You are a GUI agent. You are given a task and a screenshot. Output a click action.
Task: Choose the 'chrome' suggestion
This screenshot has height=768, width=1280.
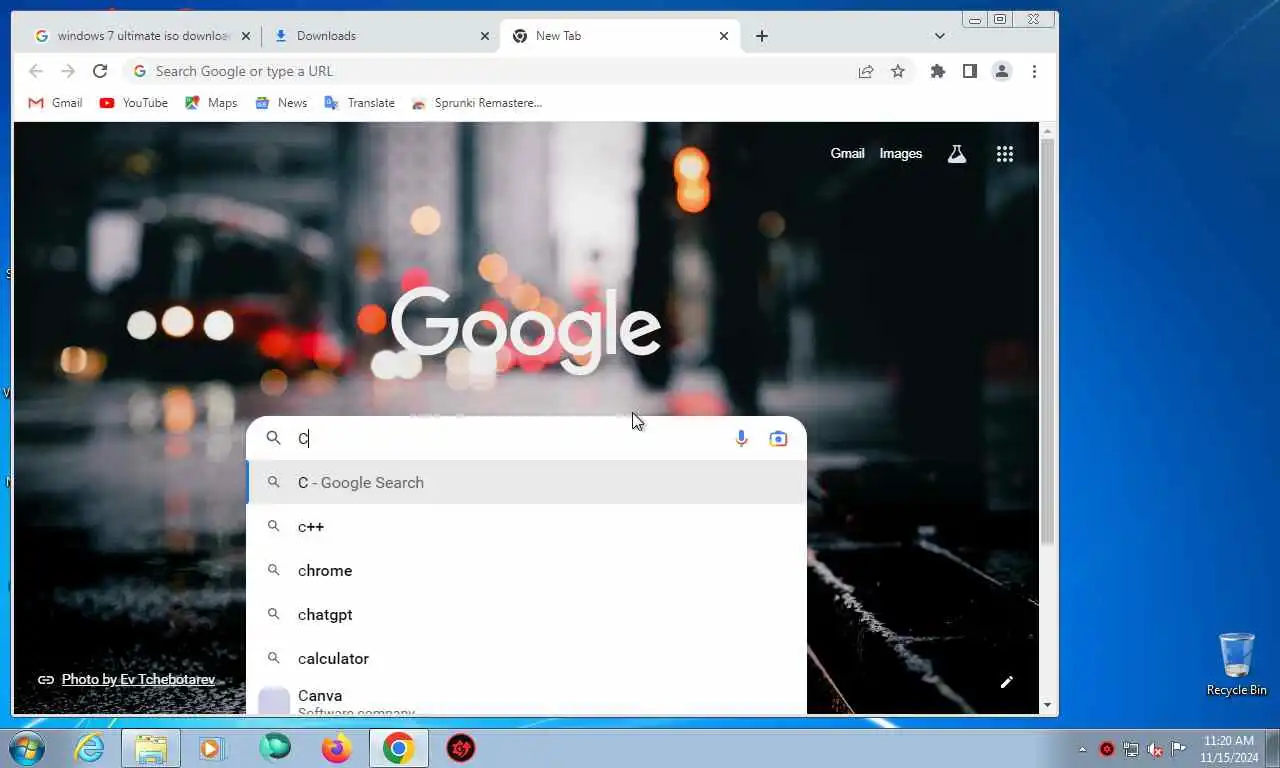point(526,571)
